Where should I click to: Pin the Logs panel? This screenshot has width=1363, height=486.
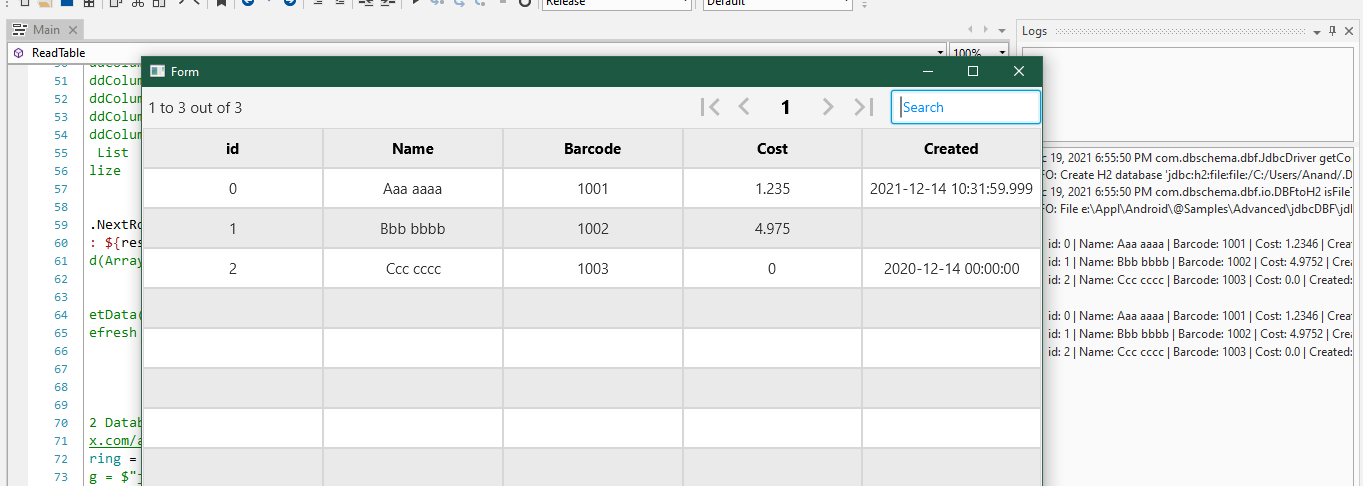(x=1332, y=31)
